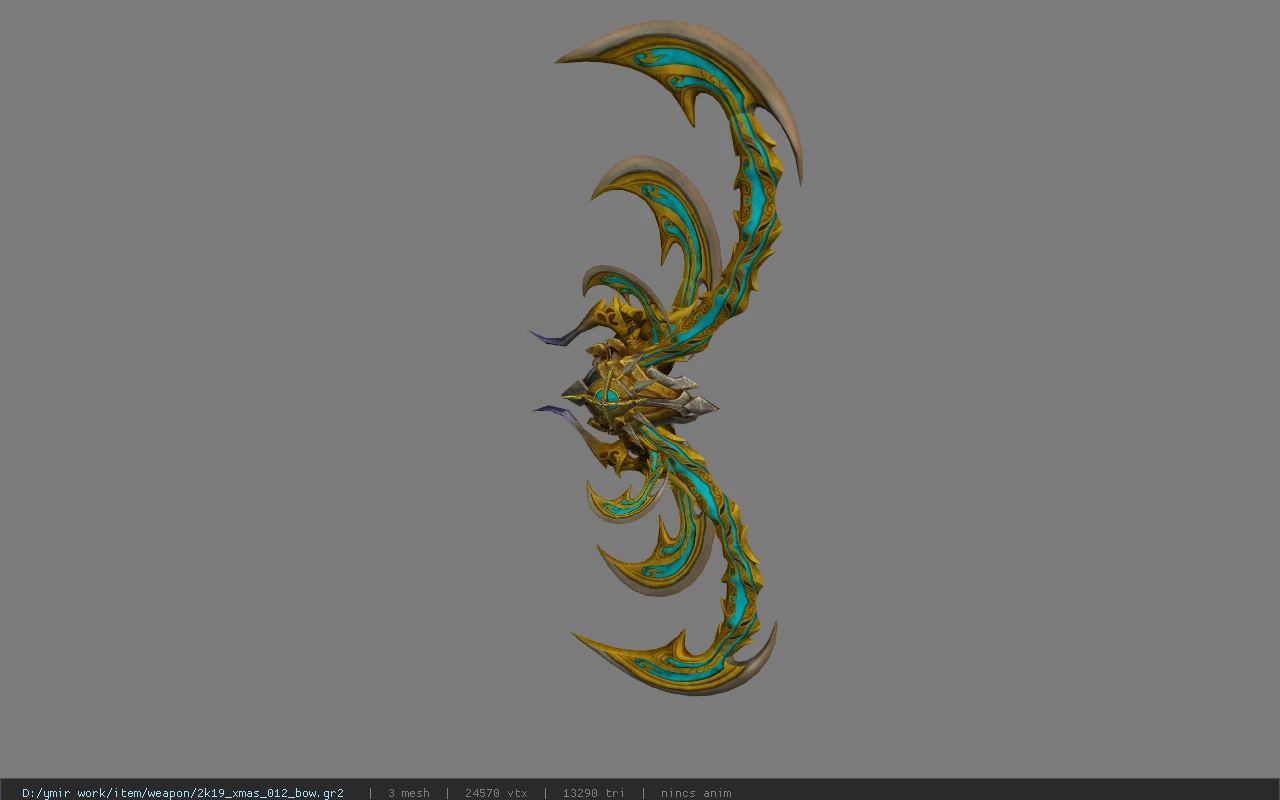Click the "3 mesh" status entry

pyautogui.click(x=409, y=793)
